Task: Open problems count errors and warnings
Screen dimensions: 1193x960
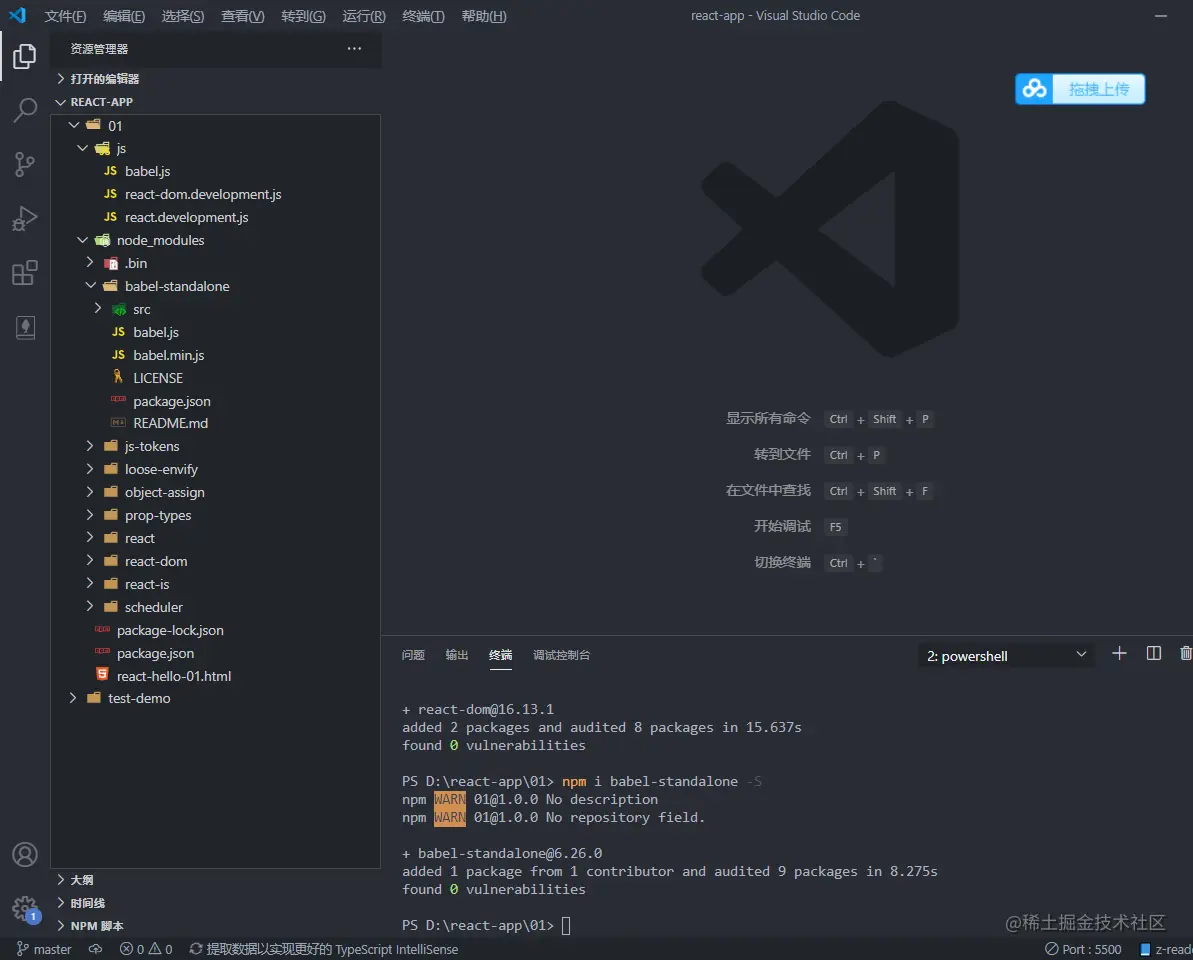Action: pos(146,949)
